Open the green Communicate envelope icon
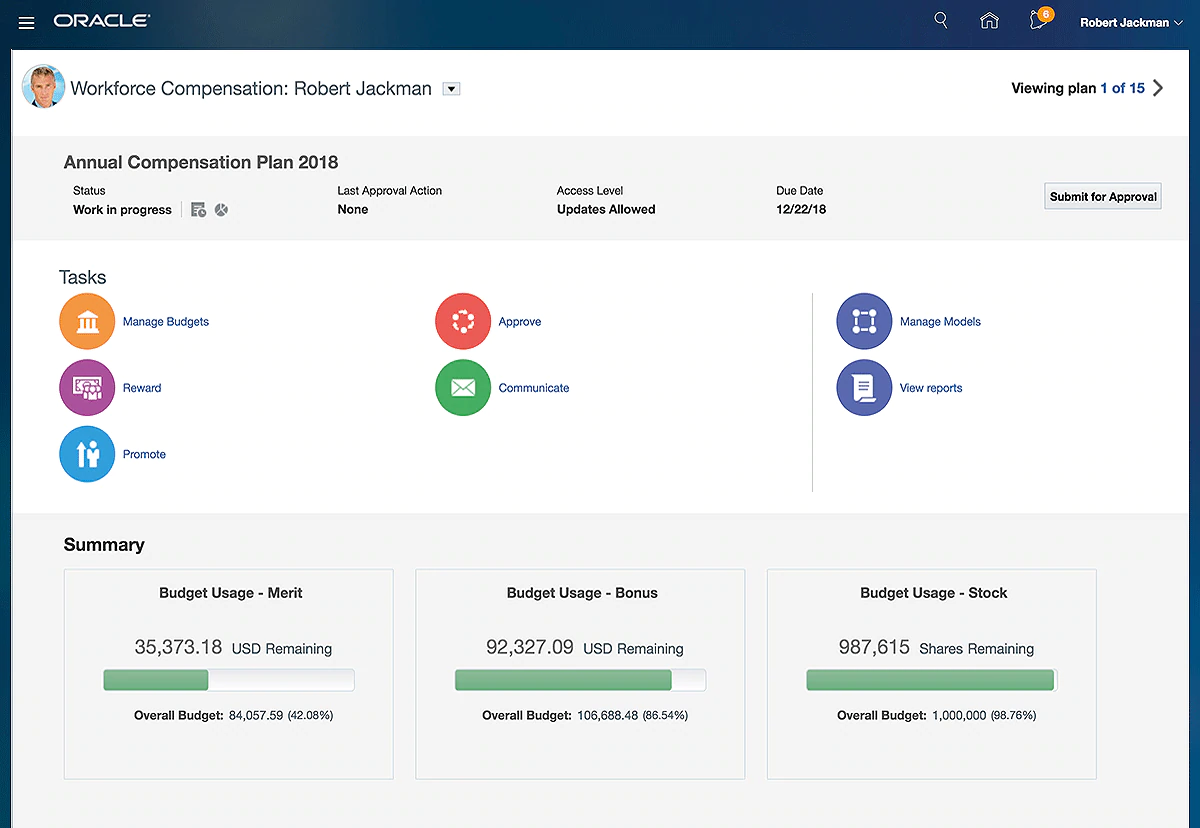Screen dimensions: 1200x828 pos(463,388)
